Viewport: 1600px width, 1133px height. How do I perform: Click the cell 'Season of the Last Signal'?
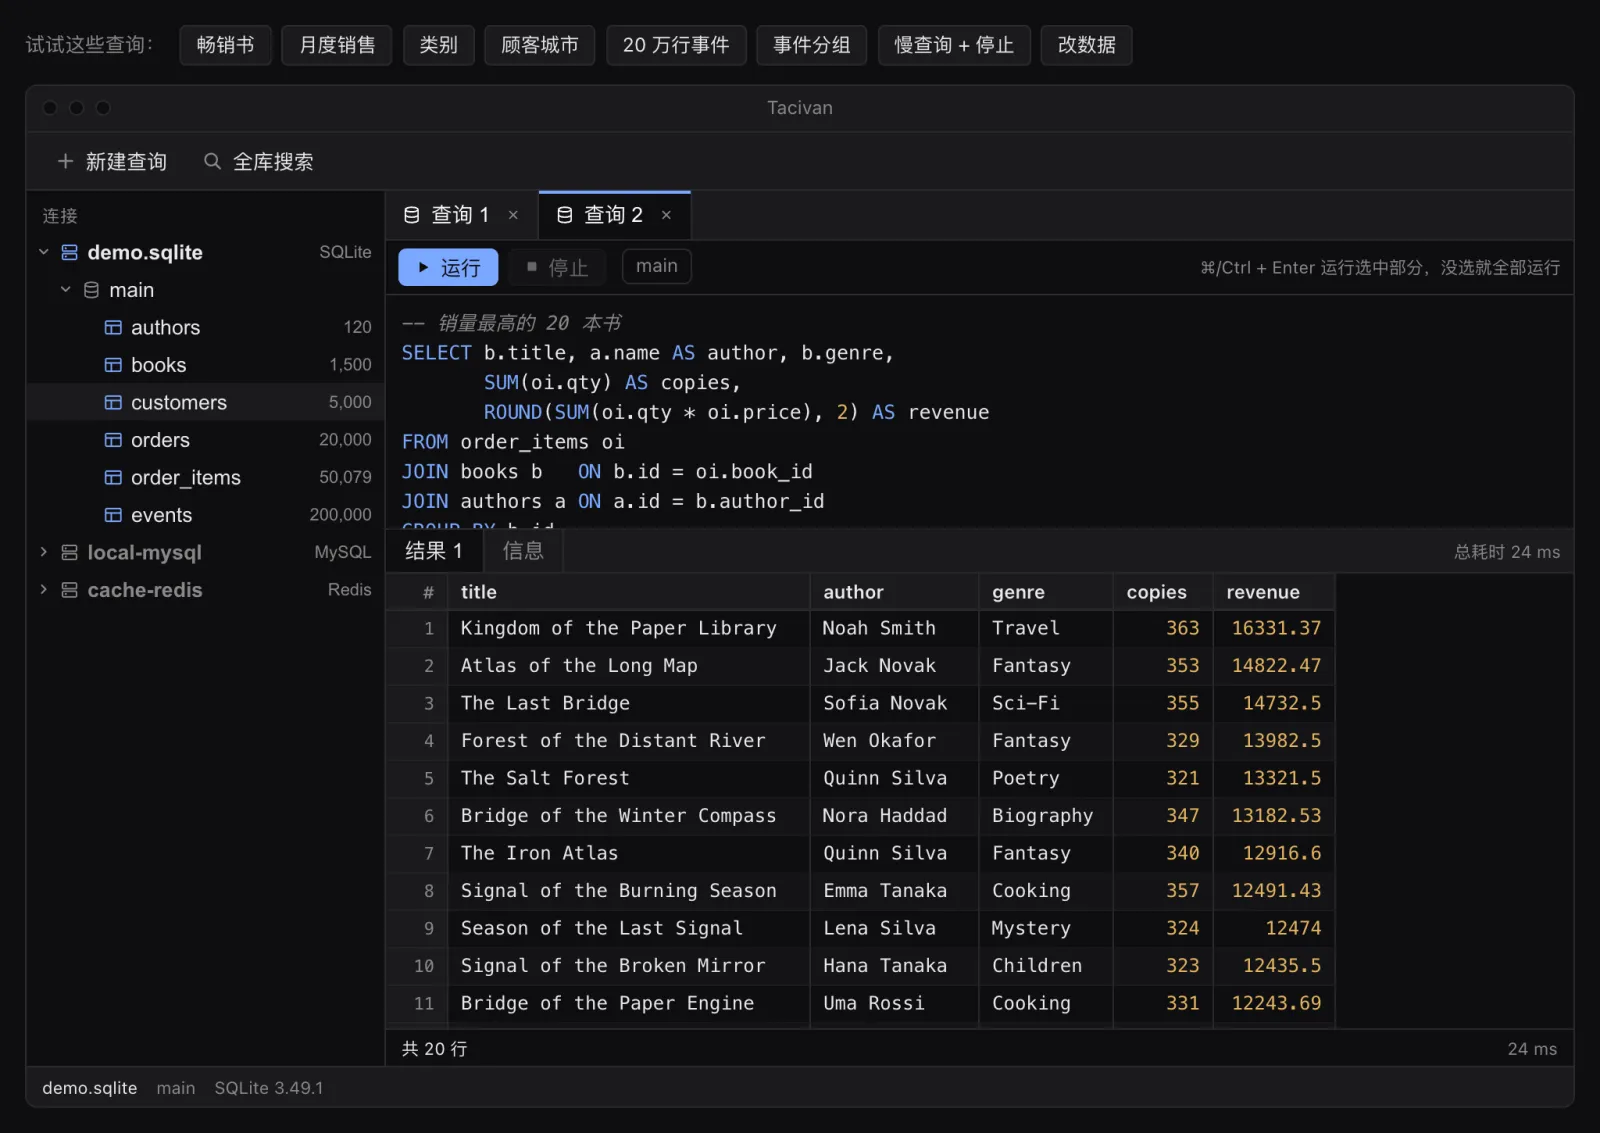629,928
